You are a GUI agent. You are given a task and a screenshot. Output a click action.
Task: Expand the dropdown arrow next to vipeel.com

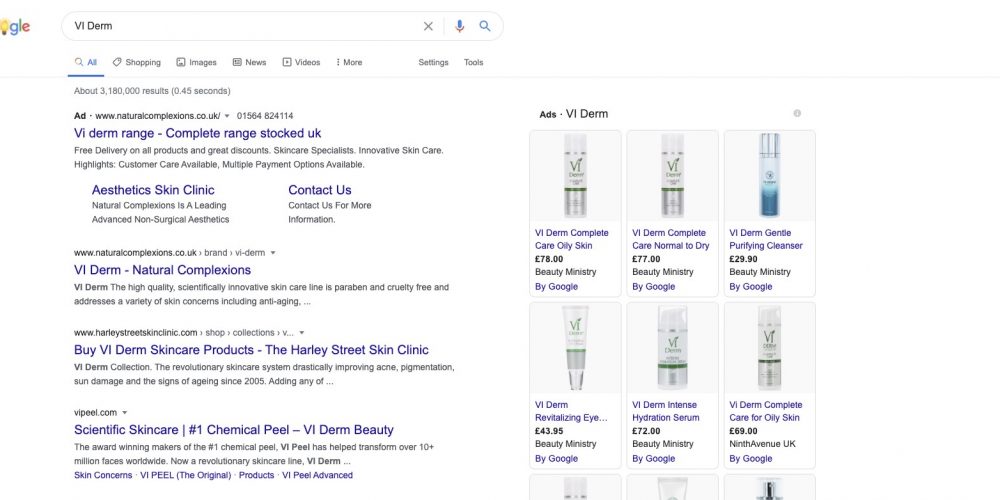124,413
